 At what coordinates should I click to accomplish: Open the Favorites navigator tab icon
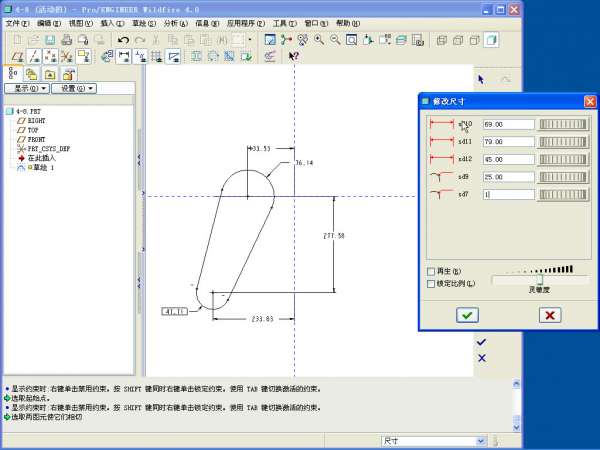[50, 74]
